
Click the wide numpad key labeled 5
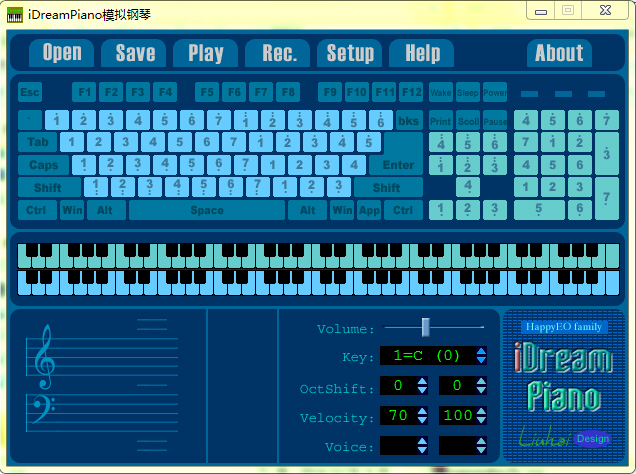539,210
